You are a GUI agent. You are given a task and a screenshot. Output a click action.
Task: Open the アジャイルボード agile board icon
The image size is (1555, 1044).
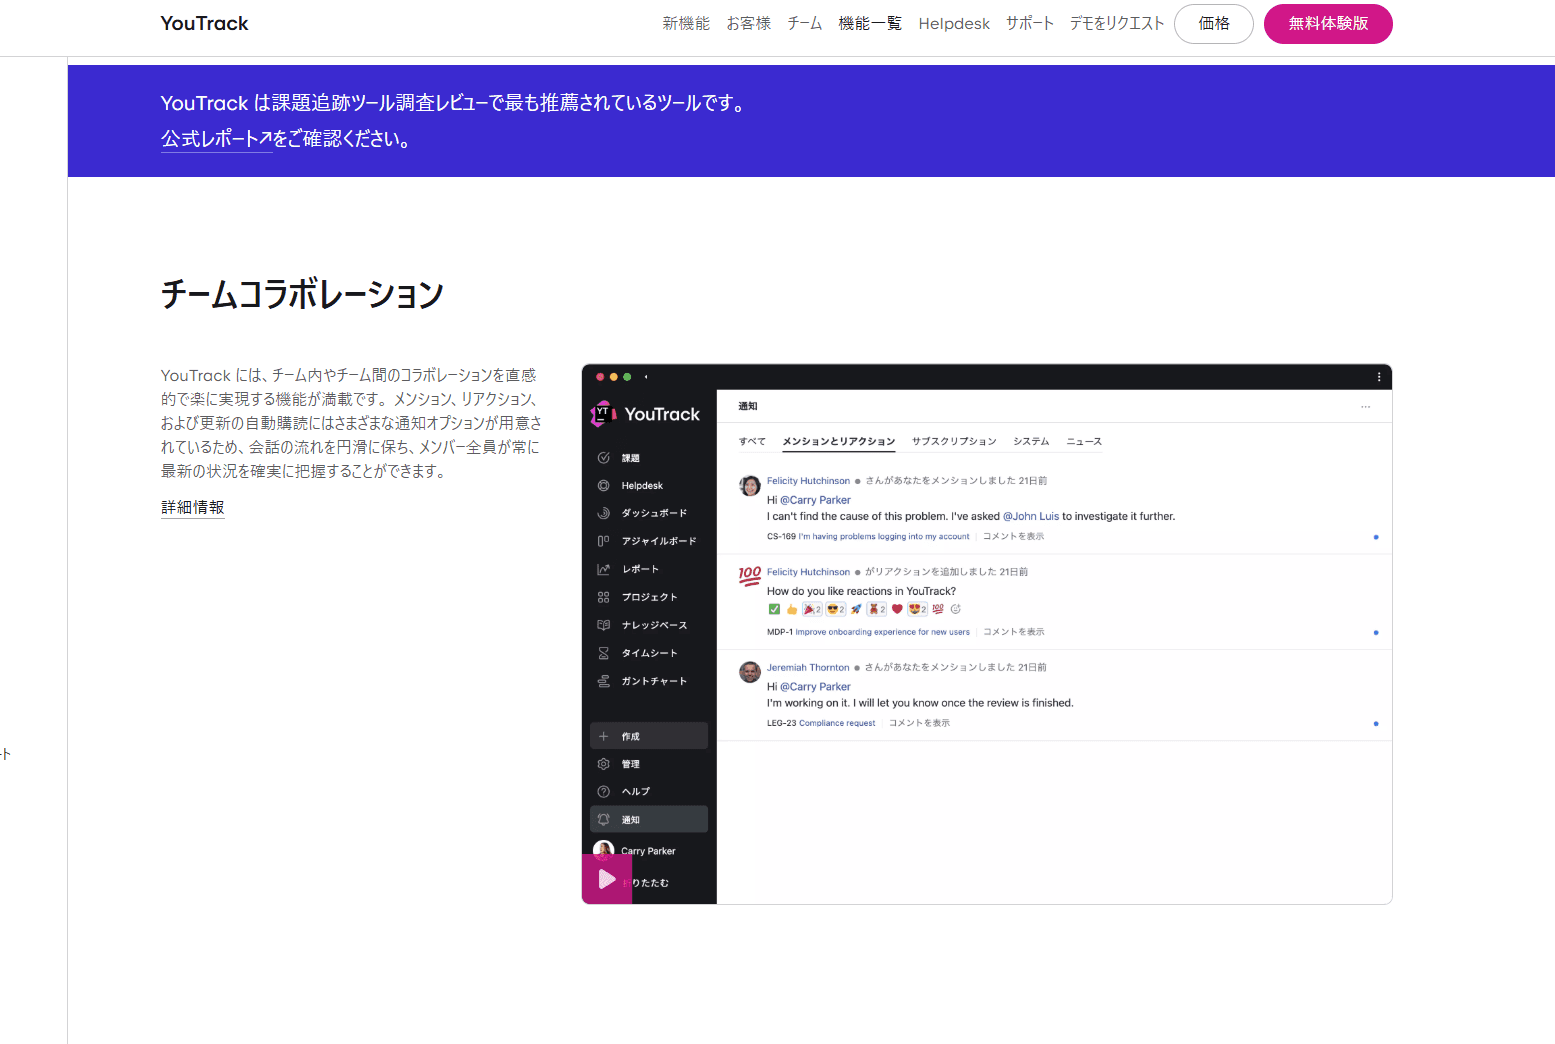(603, 541)
